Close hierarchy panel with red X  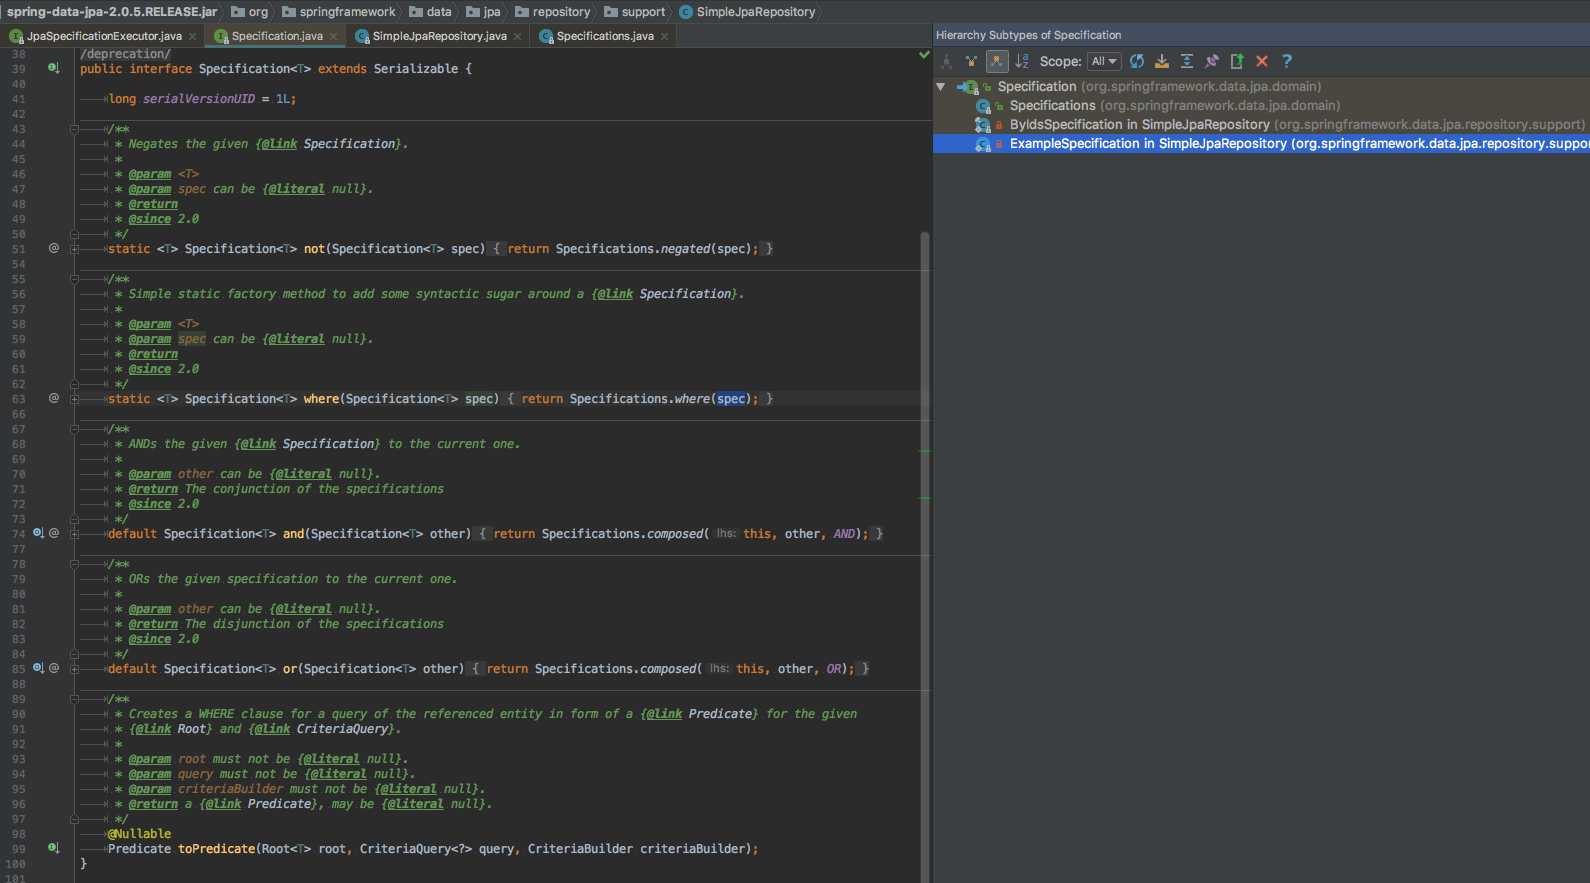tap(1262, 61)
